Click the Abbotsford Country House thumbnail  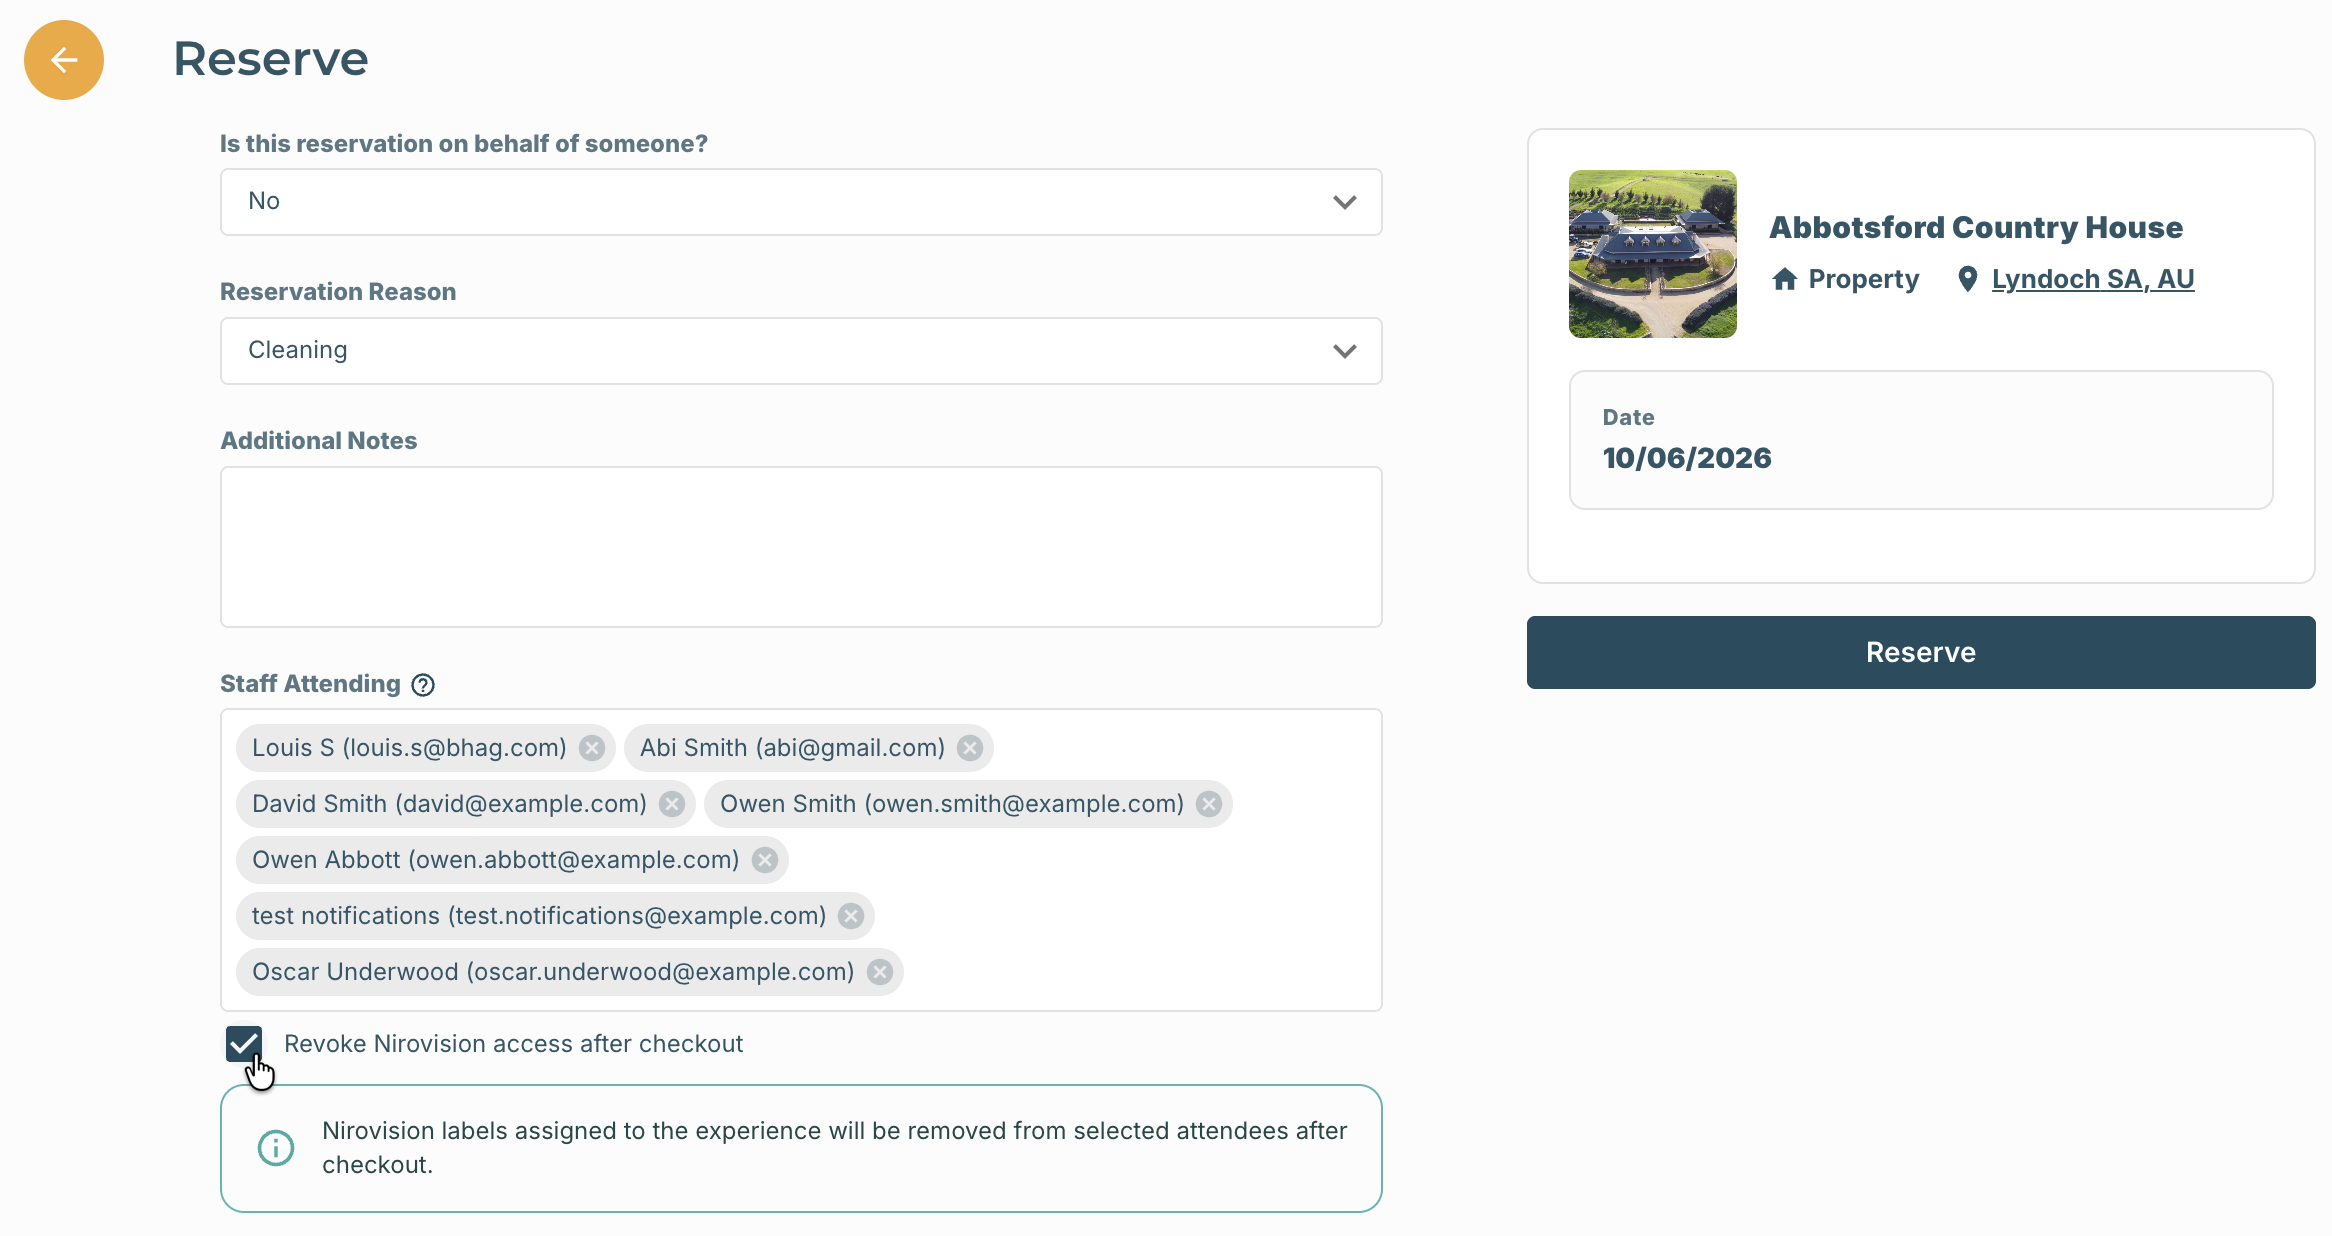[x=1652, y=254]
